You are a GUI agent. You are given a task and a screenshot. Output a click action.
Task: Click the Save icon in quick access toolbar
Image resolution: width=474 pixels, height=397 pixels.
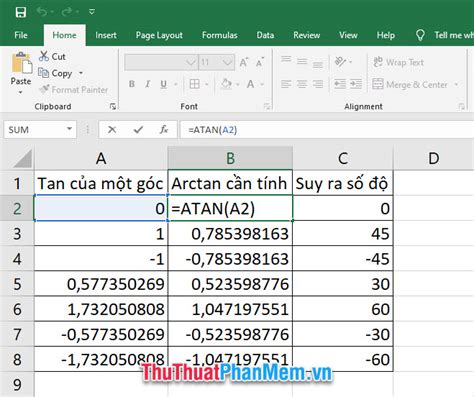click(21, 12)
